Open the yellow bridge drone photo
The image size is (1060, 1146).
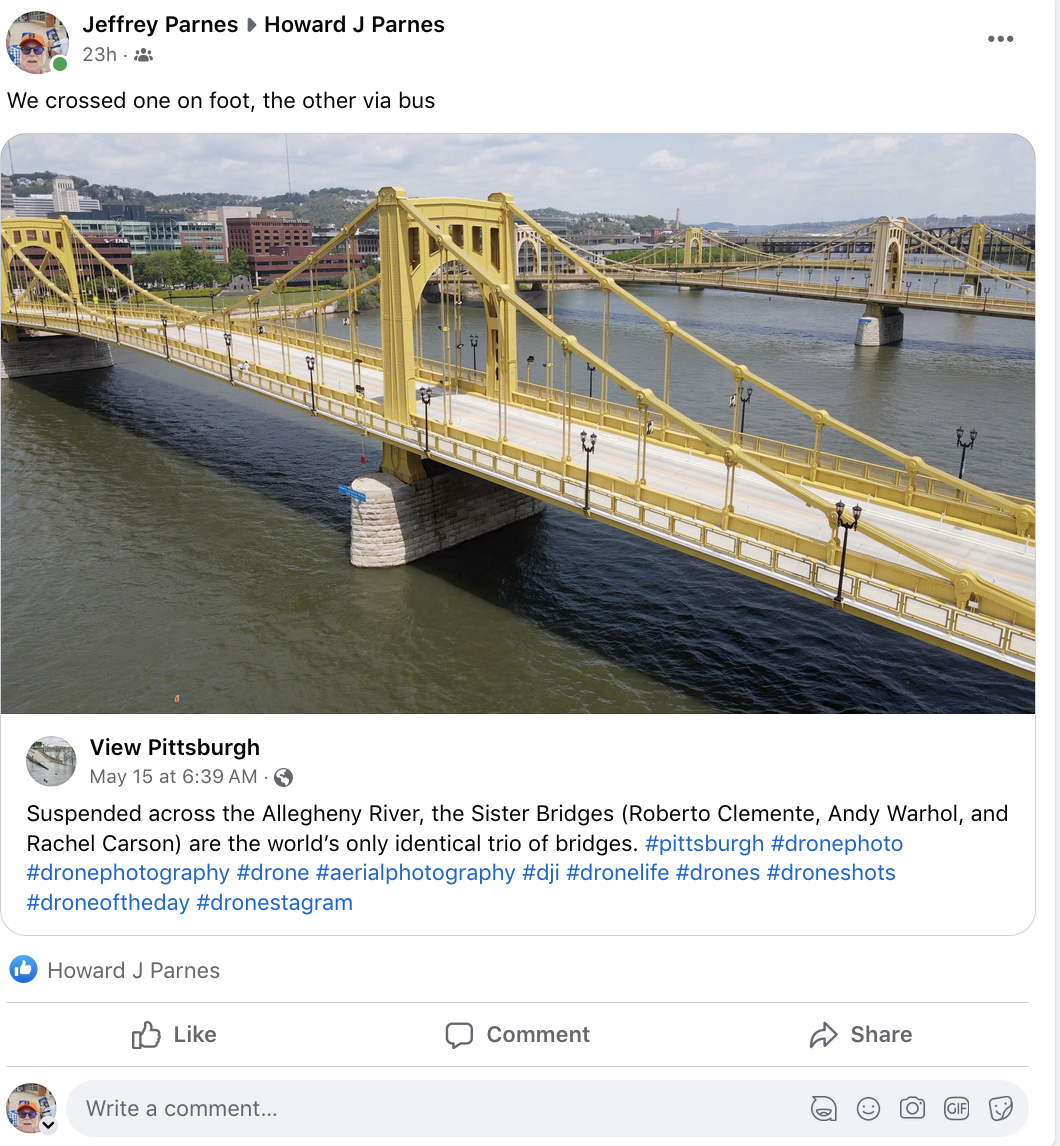click(517, 423)
